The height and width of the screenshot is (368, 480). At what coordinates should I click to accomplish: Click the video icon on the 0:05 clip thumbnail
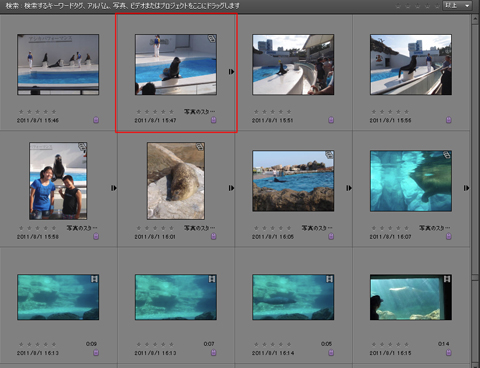point(329,279)
